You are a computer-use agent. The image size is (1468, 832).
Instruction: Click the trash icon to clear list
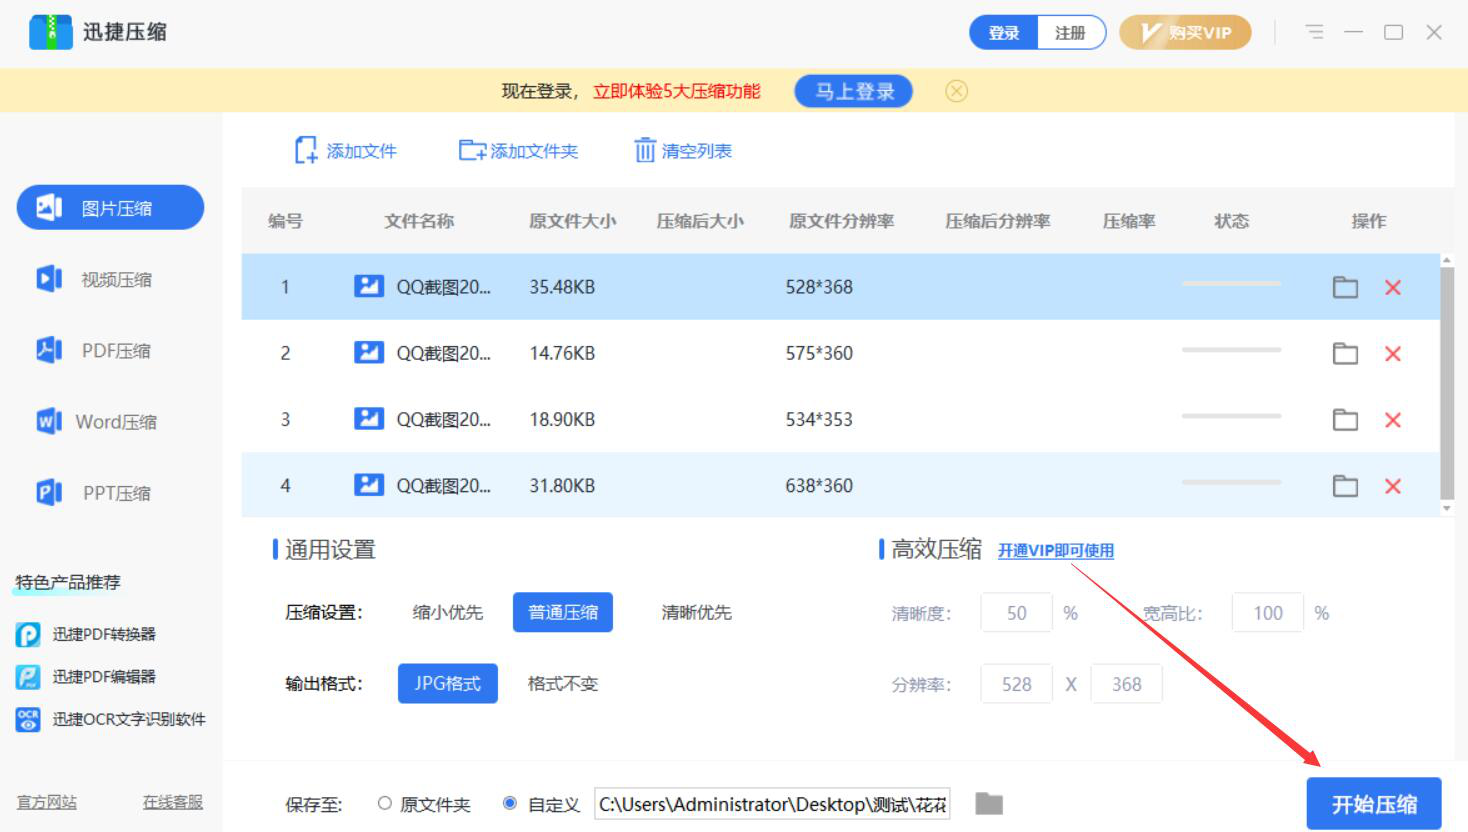[645, 151]
